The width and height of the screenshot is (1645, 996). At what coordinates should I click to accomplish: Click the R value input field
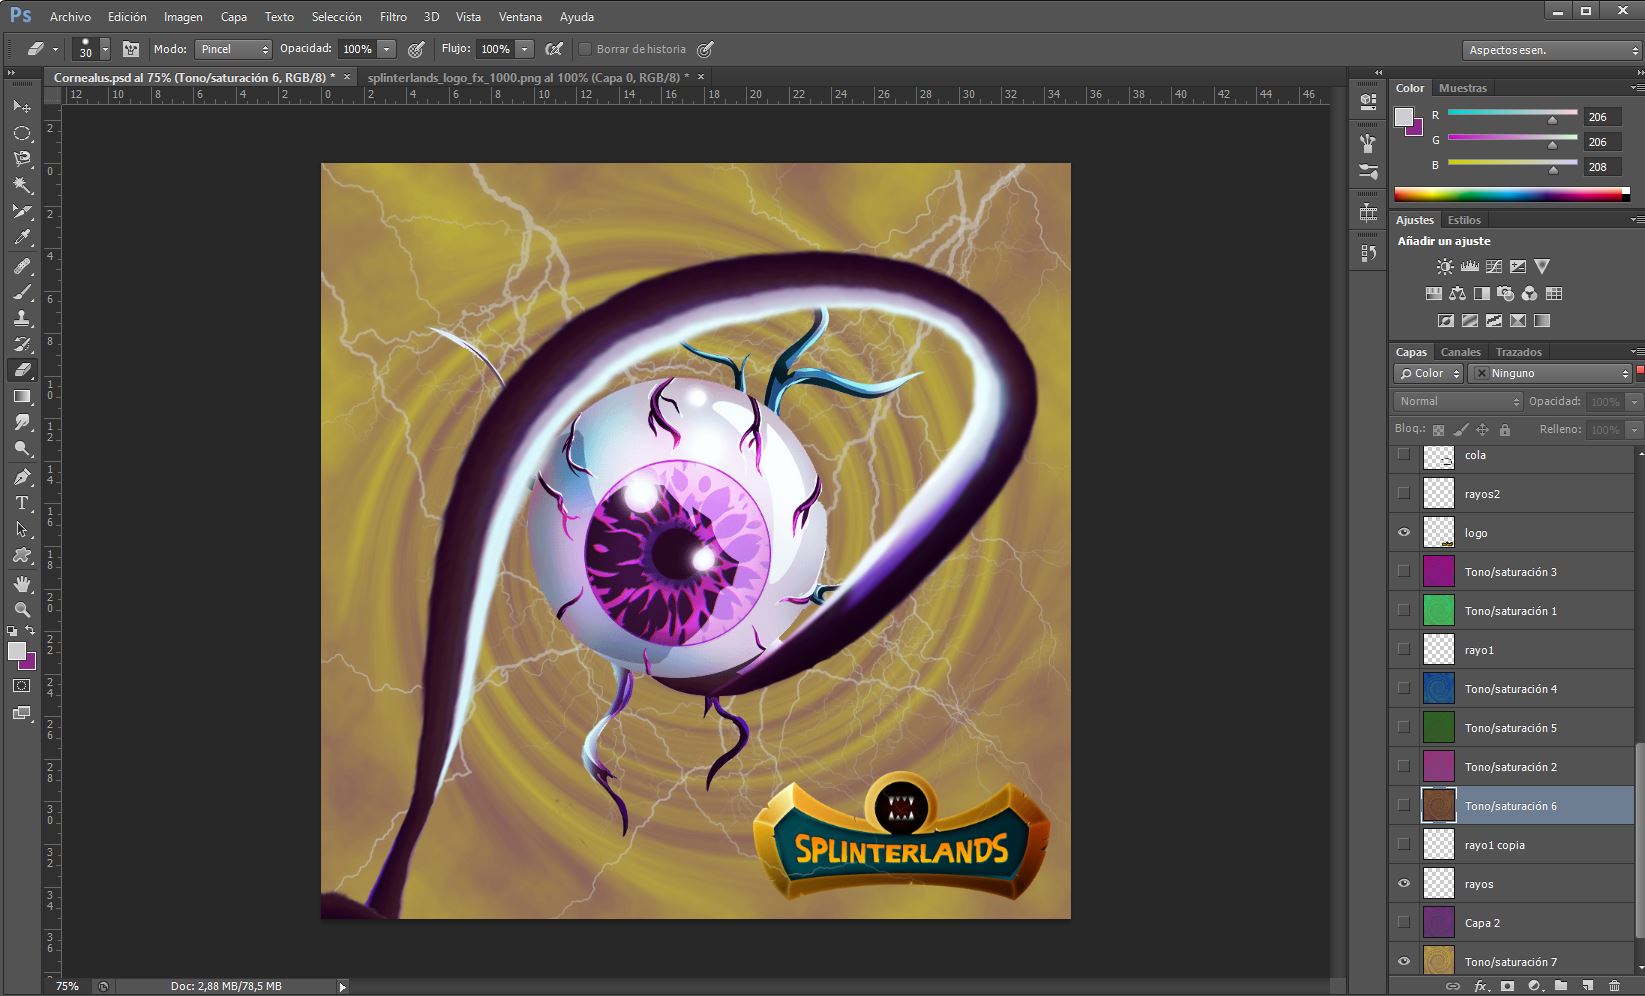tap(1602, 117)
